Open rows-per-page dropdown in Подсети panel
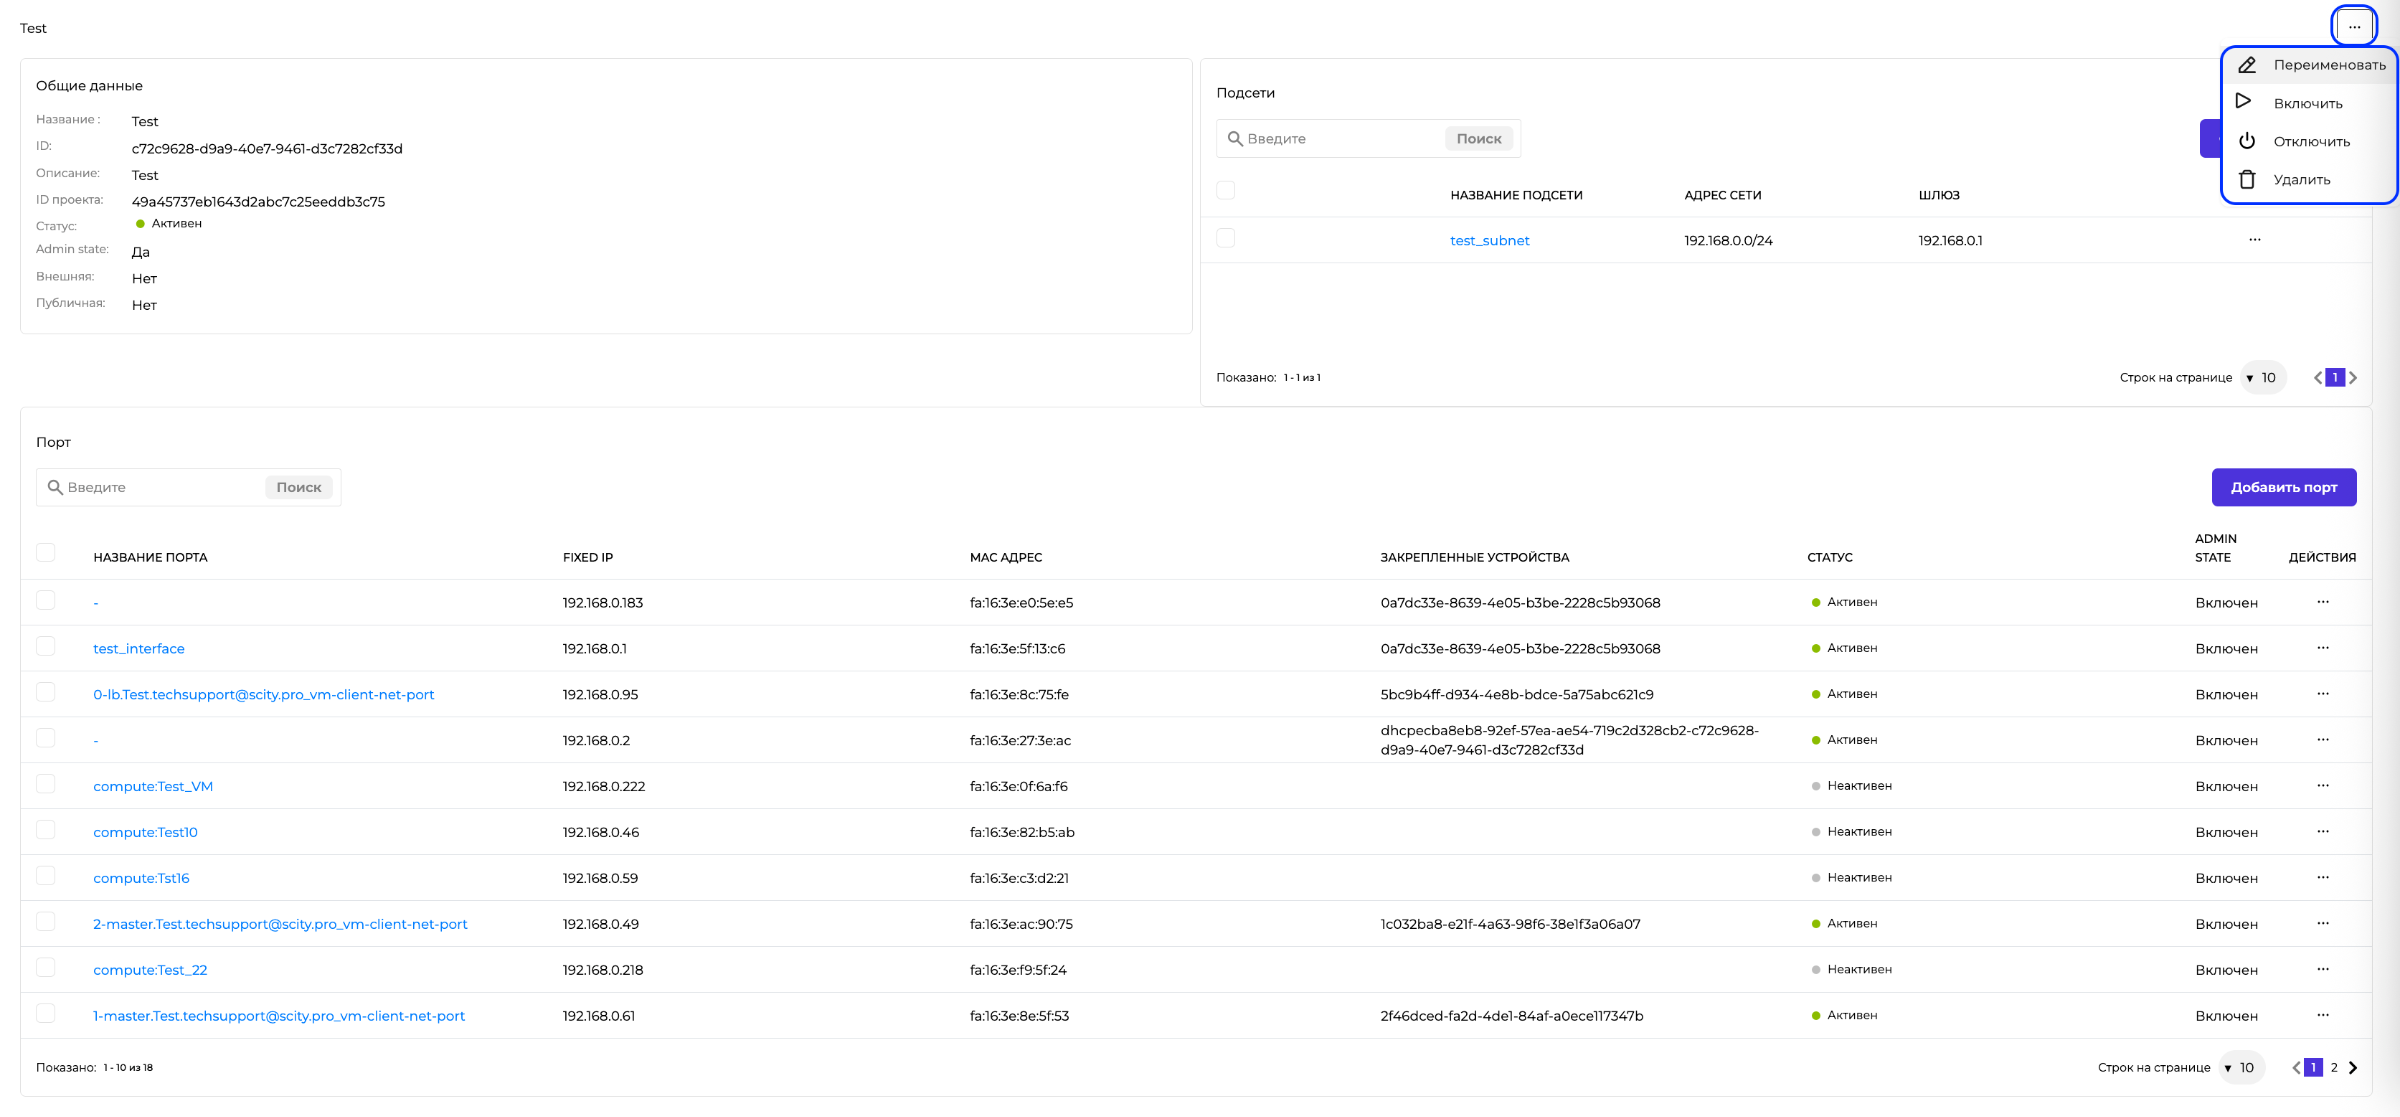 point(2261,378)
